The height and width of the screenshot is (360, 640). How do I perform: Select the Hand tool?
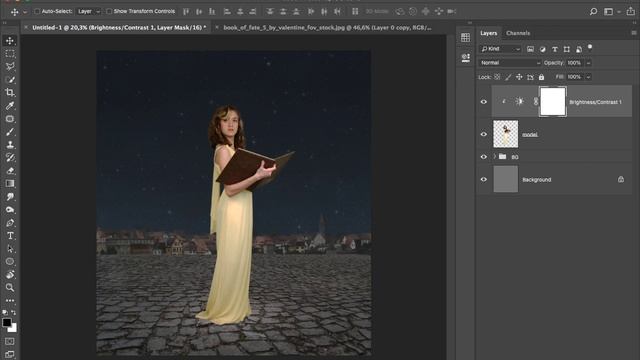10,275
